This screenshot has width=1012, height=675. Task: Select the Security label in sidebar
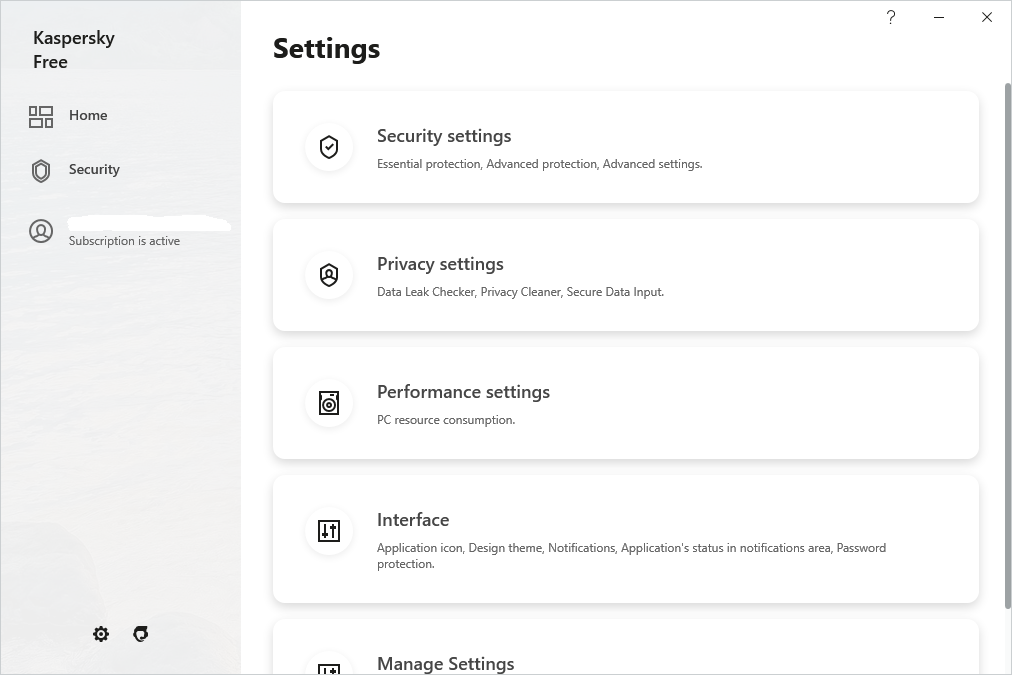click(x=94, y=169)
